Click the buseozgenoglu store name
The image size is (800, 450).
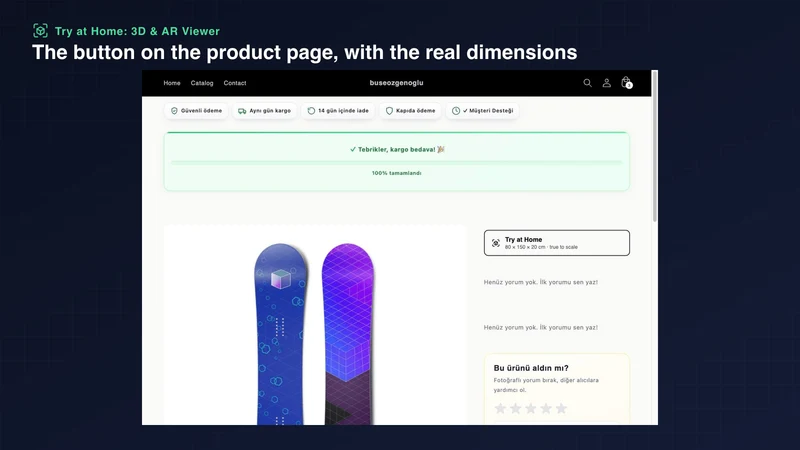396,83
